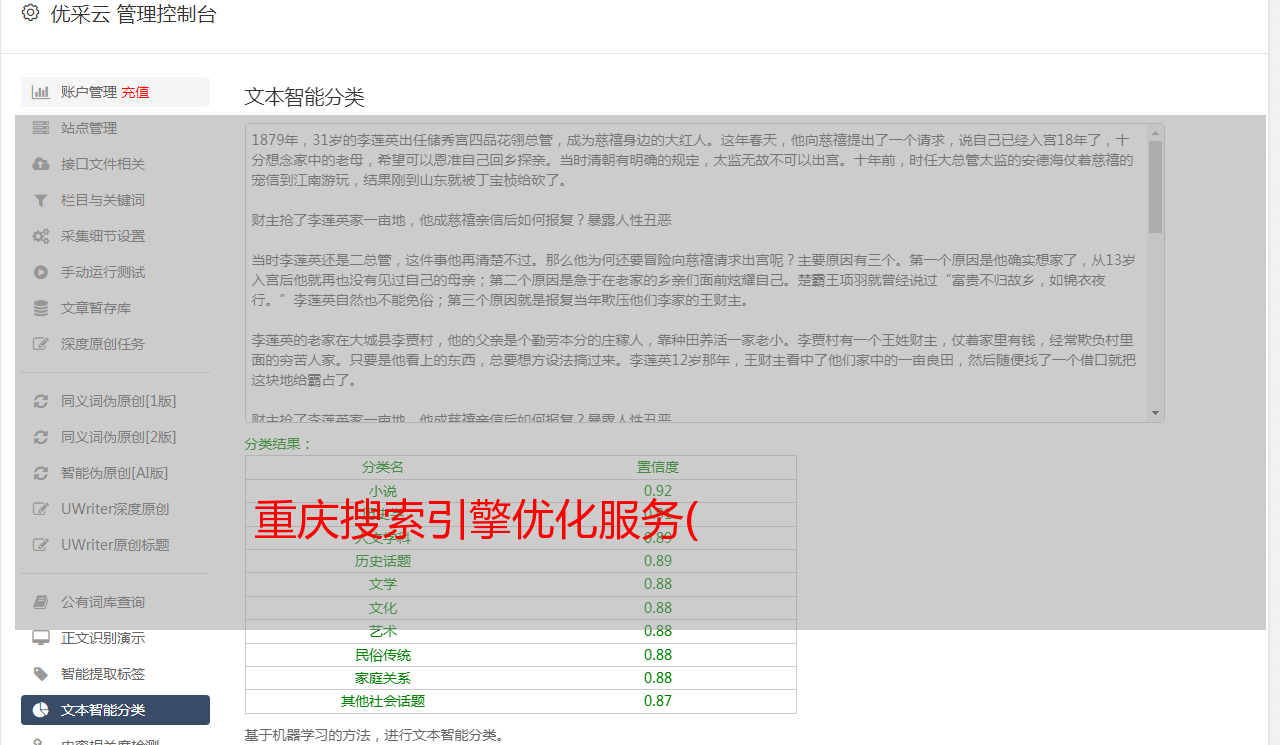This screenshot has height=745, width=1280.
Task: Select the 艺术 category cell
Action: [383, 631]
